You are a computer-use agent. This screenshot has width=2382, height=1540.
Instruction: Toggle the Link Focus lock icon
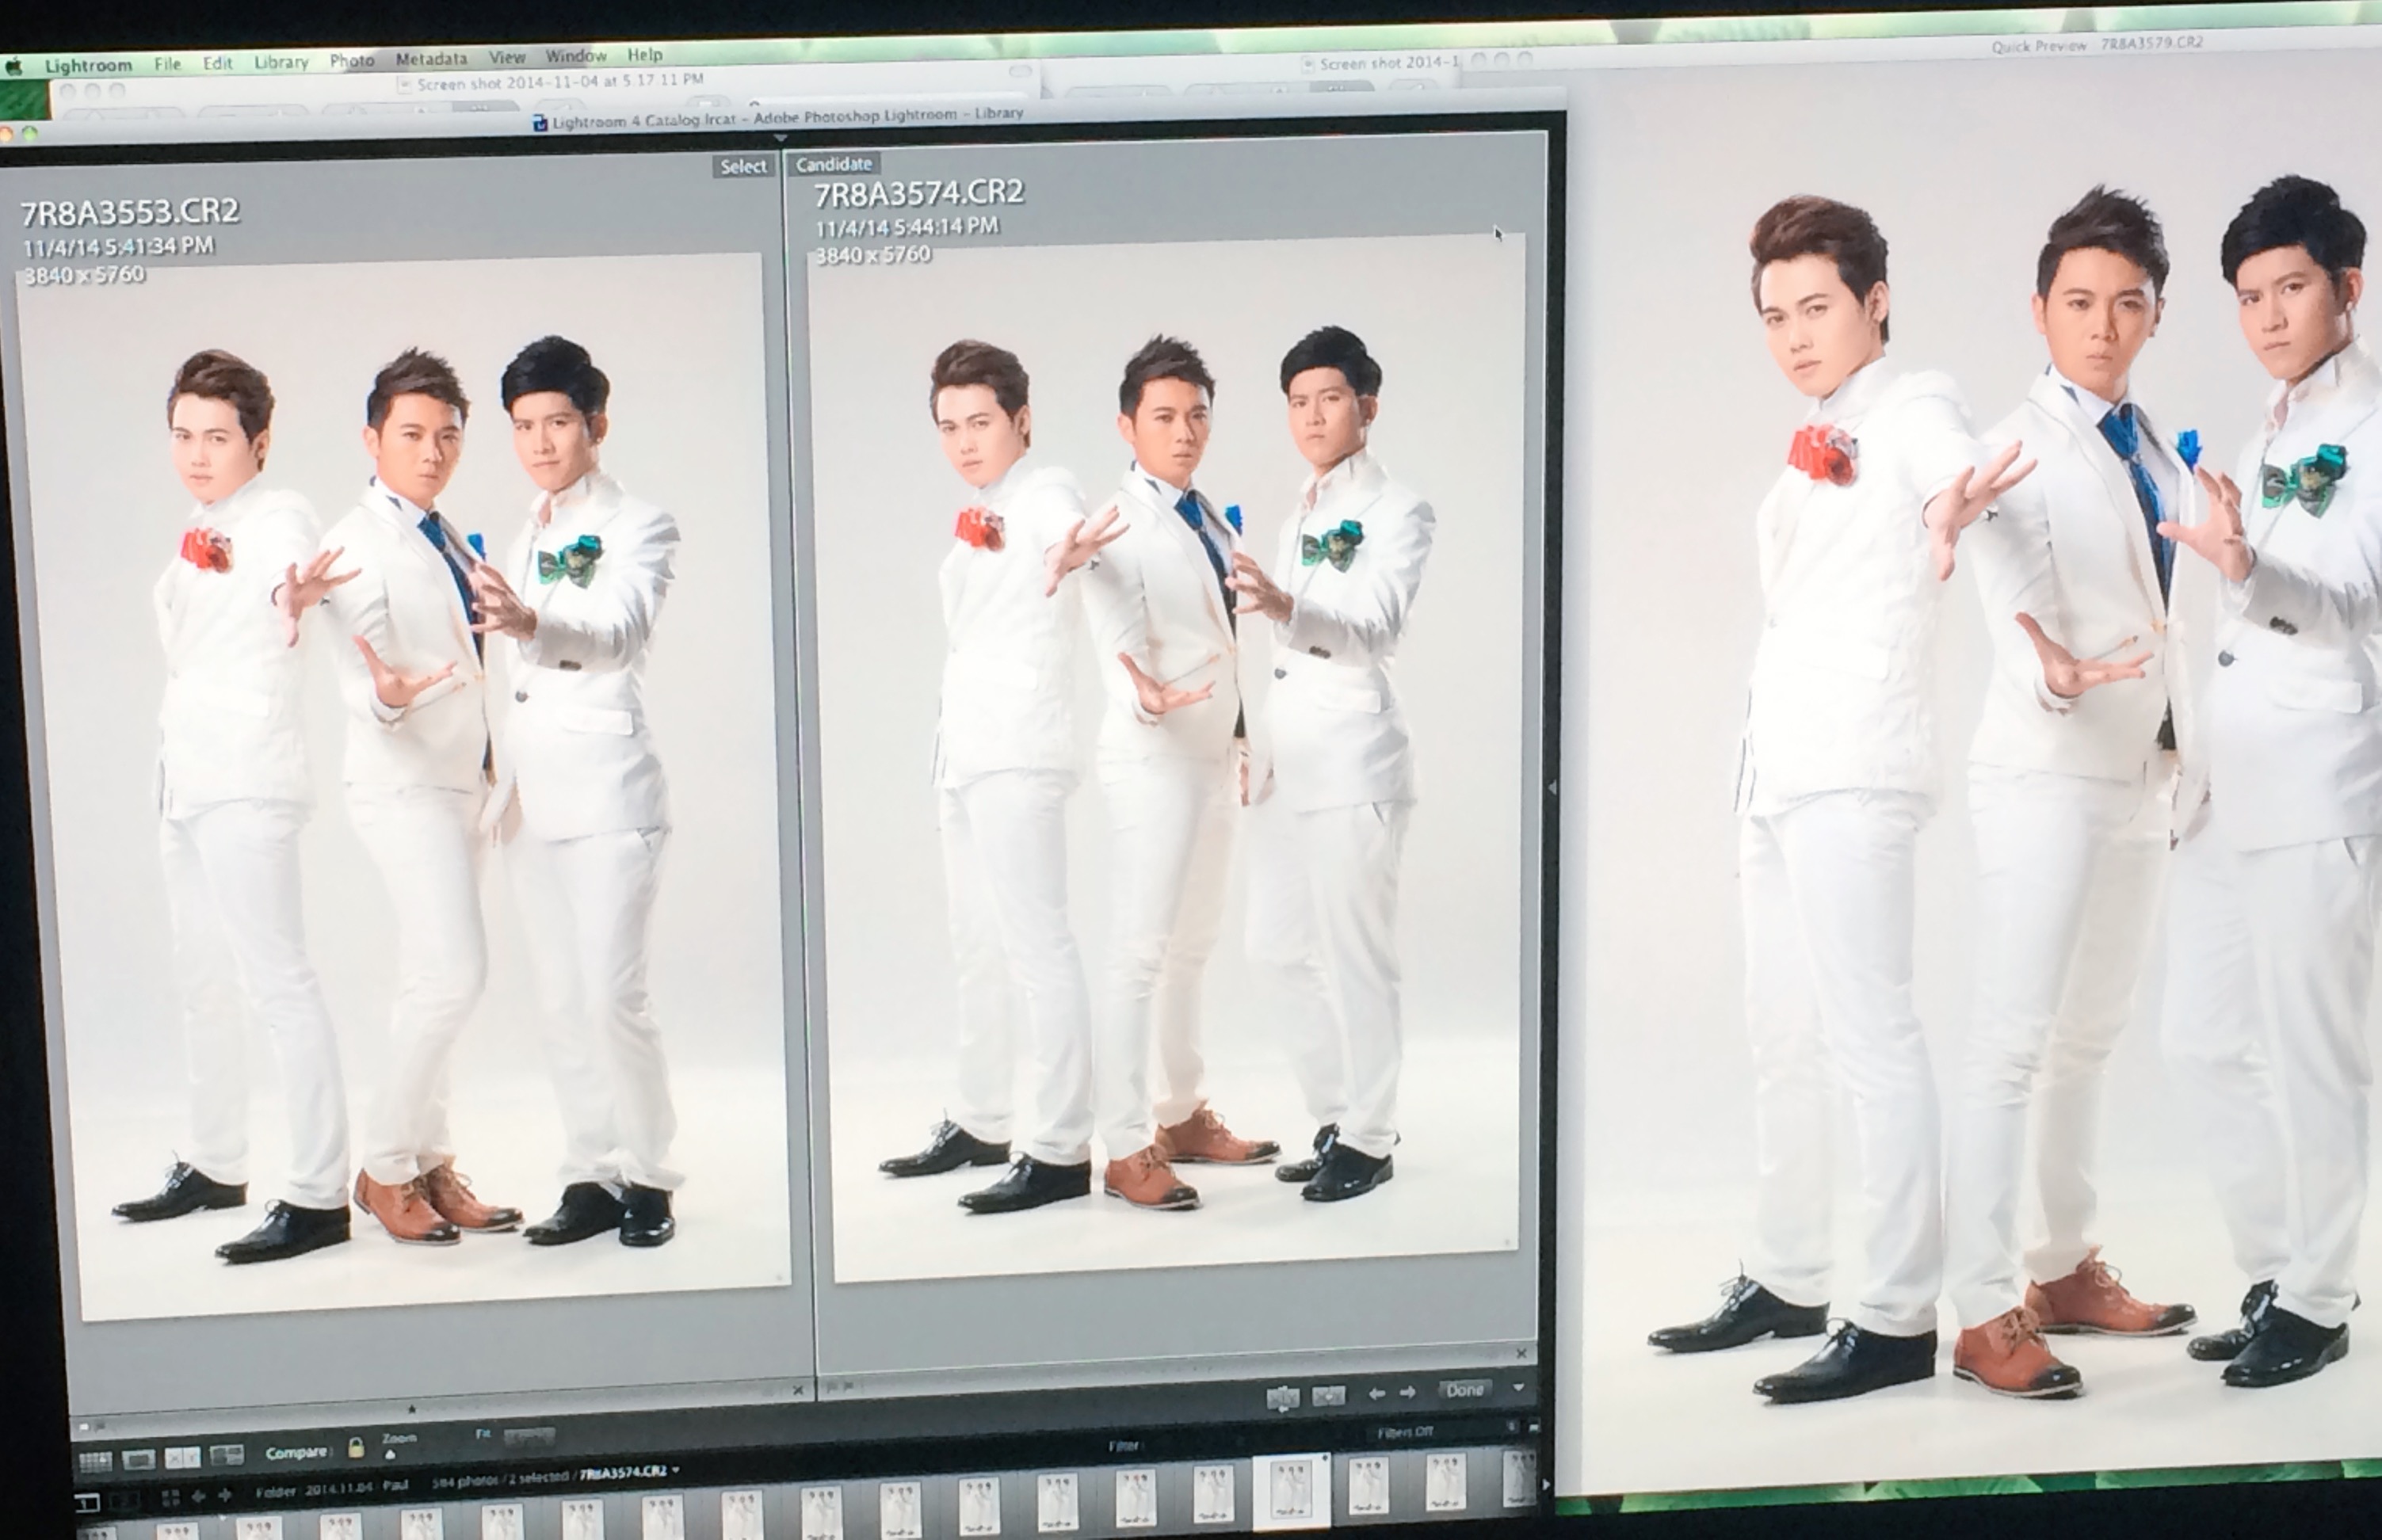pos(356,1448)
